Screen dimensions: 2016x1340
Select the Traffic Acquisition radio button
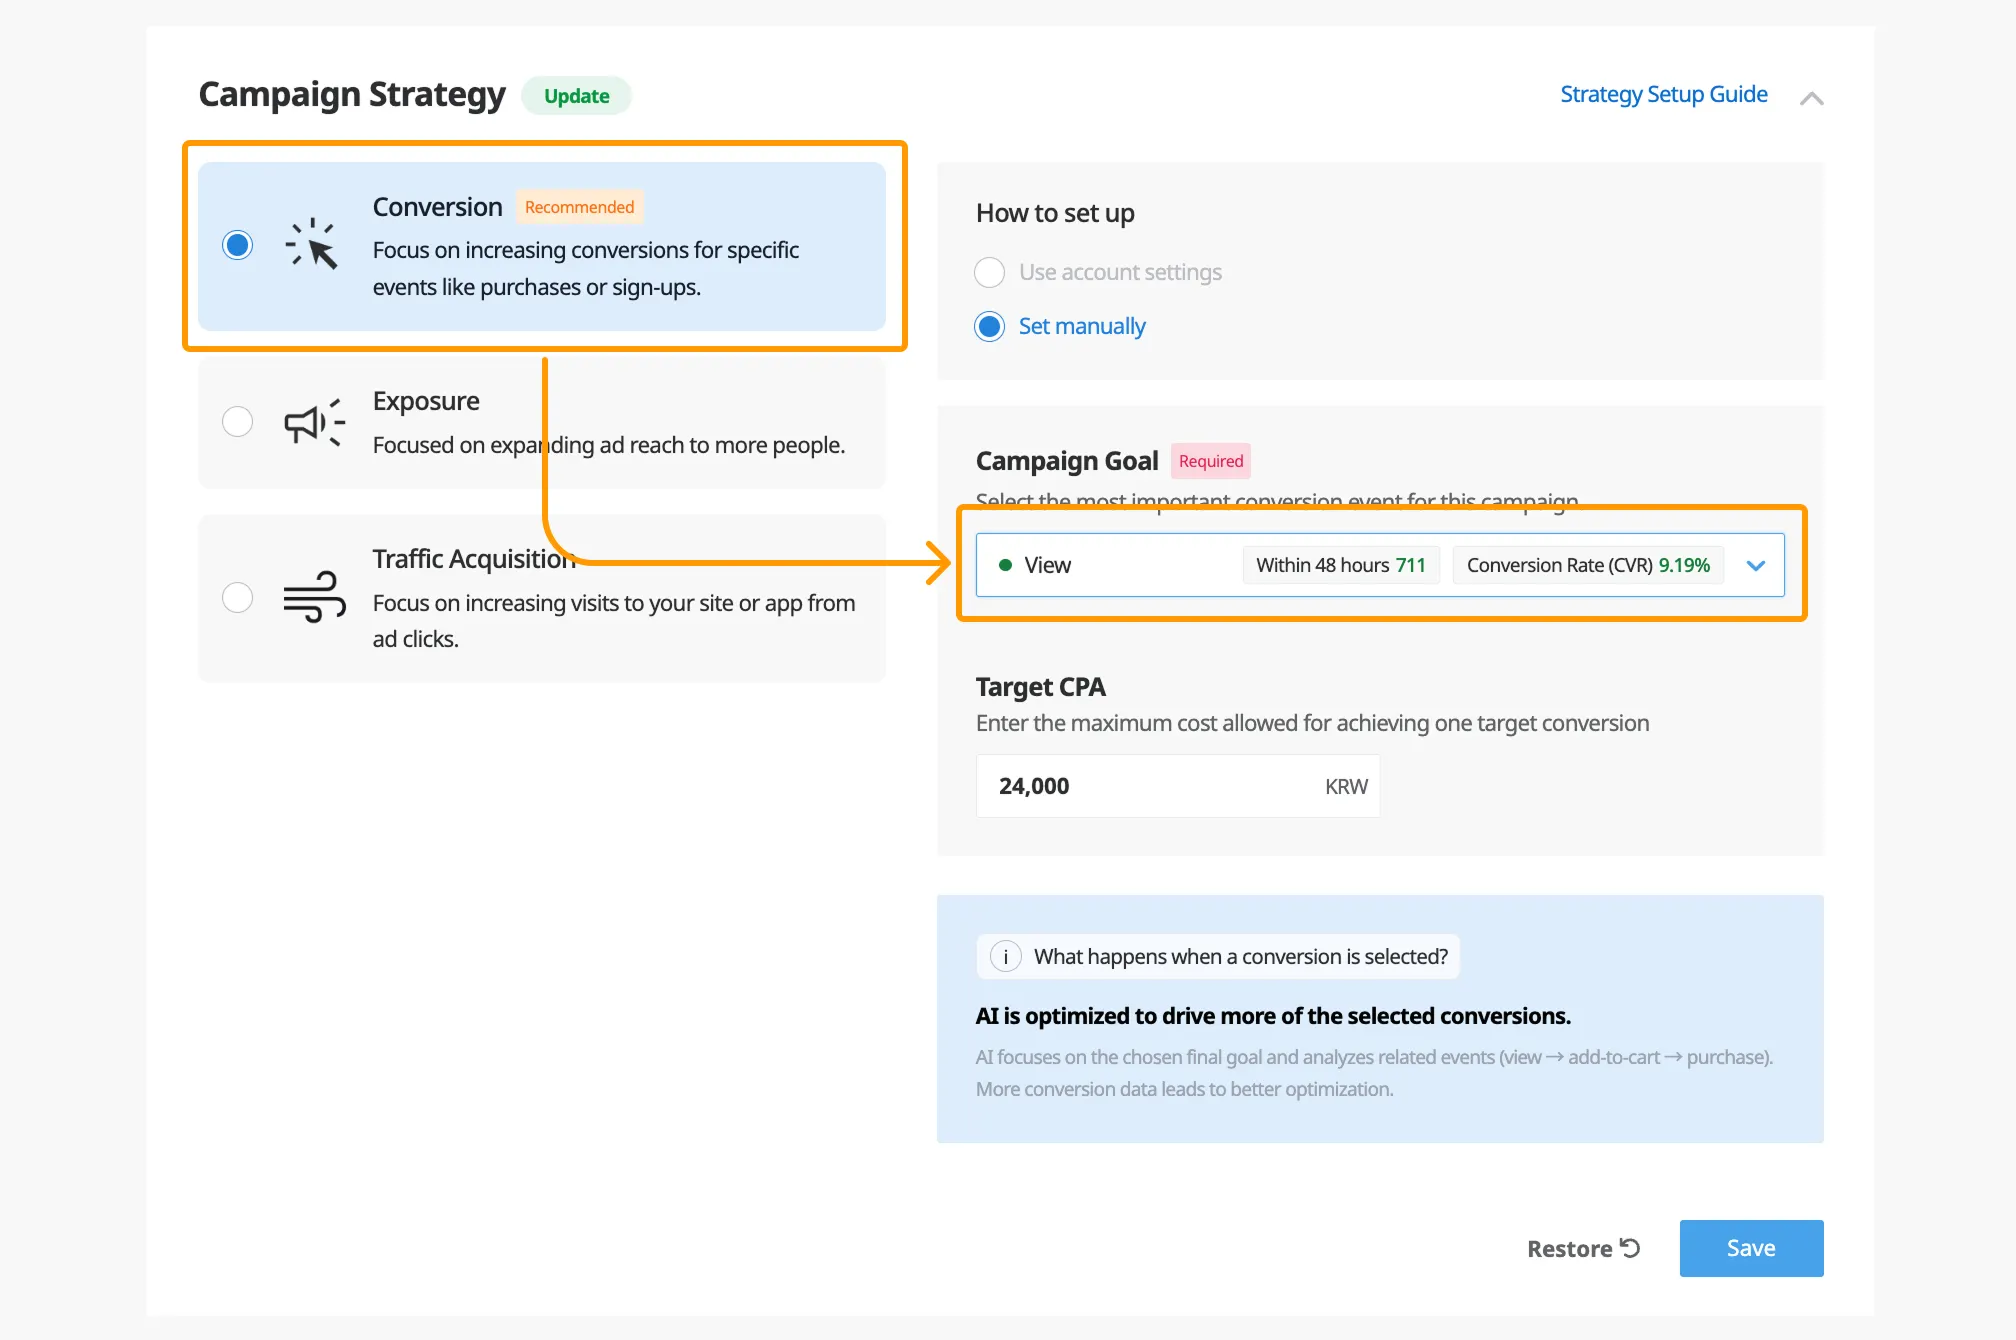(x=238, y=598)
